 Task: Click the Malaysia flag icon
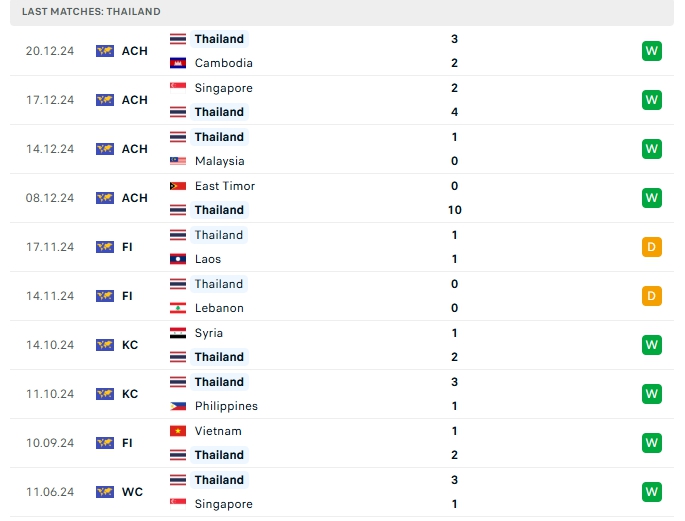point(178,161)
